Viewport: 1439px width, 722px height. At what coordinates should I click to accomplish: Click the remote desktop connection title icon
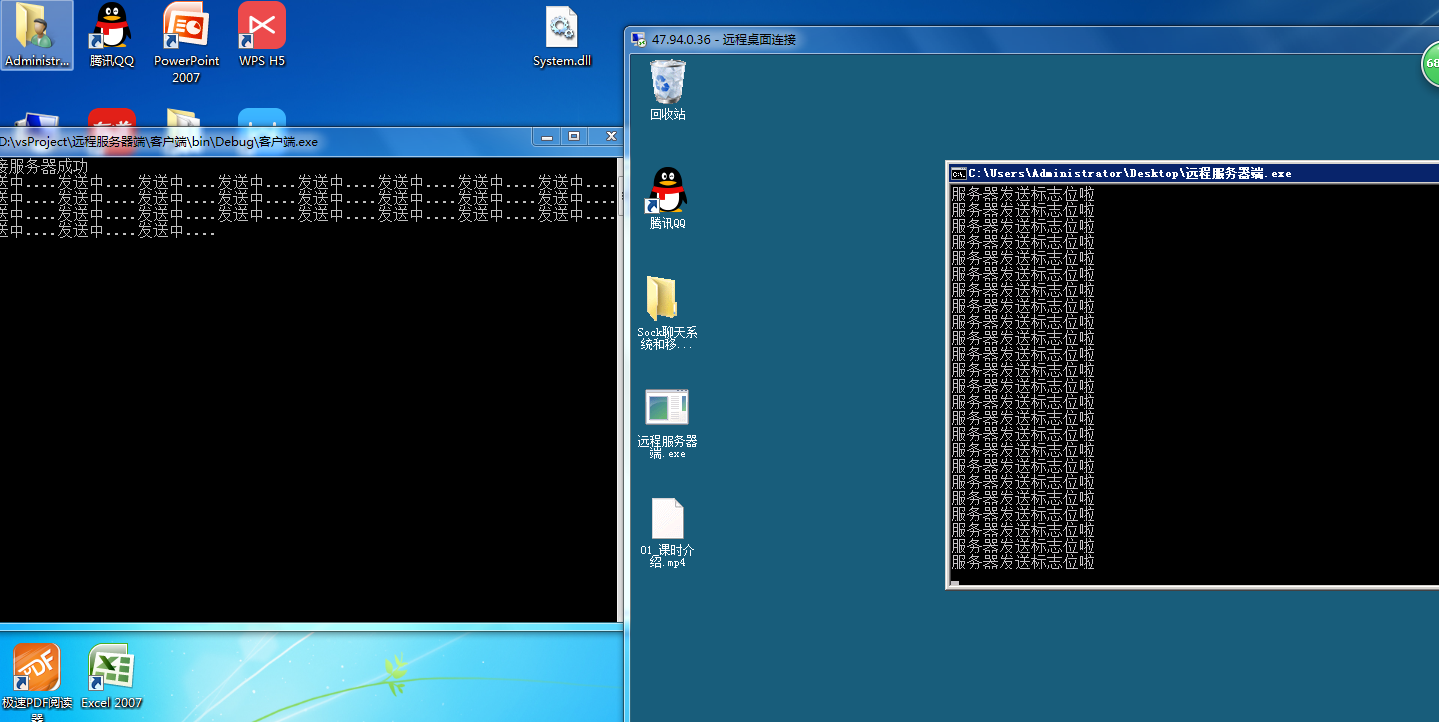point(638,39)
